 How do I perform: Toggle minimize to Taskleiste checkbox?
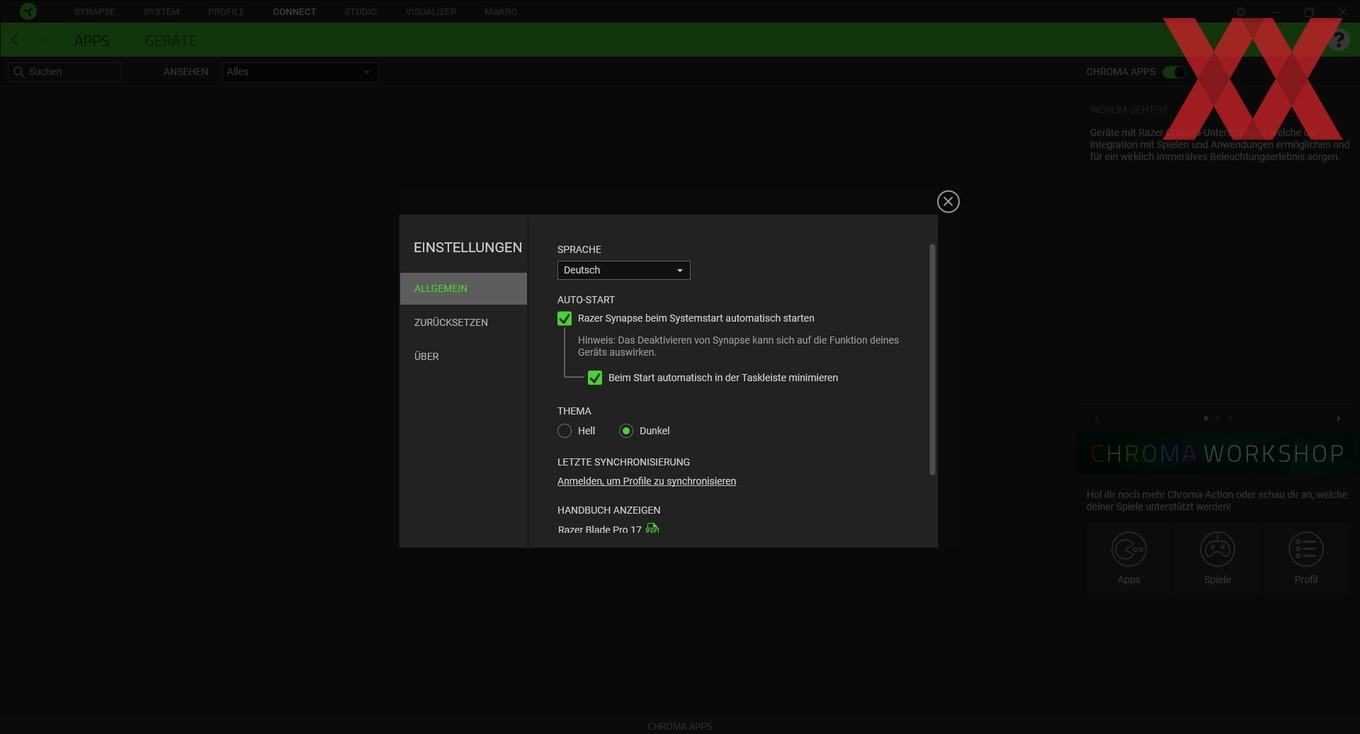tap(595, 378)
